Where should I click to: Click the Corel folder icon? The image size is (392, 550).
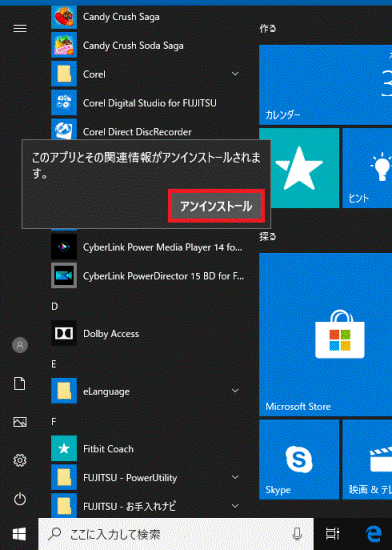point(64,74)
